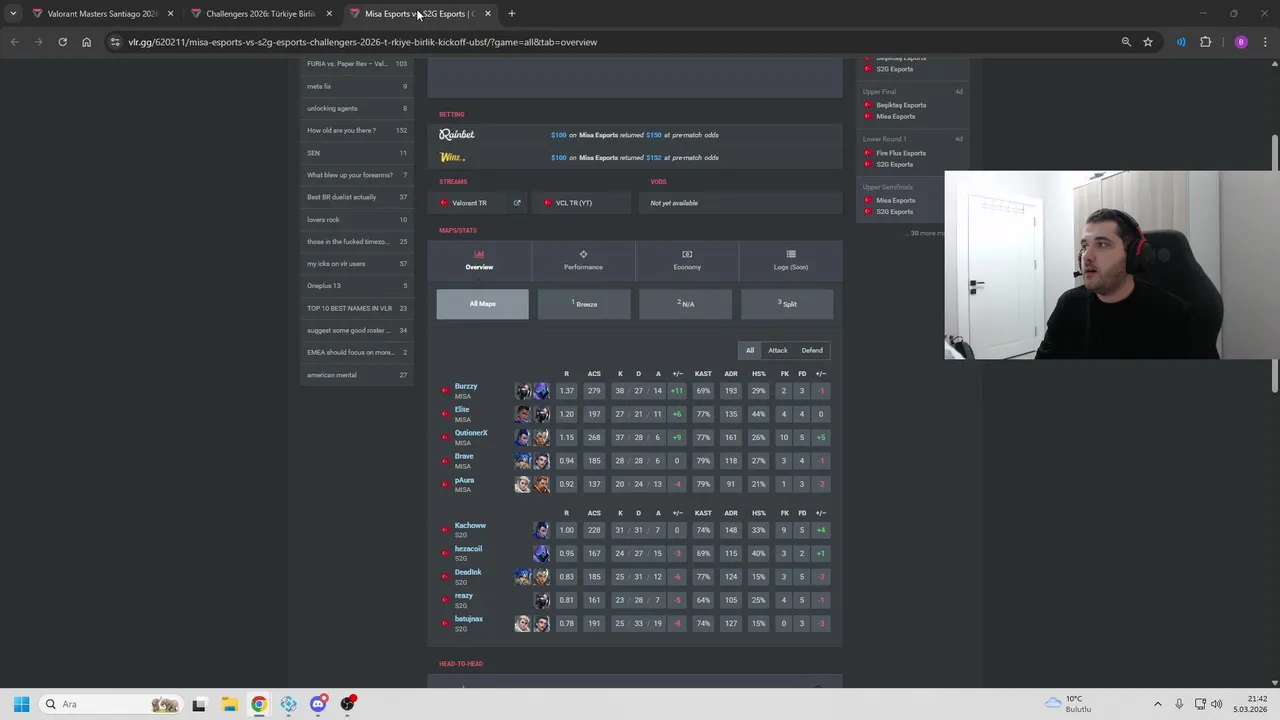Open thread 'How old are you there ?'
Screen dimensions: 1280x720
click(357, 130)
